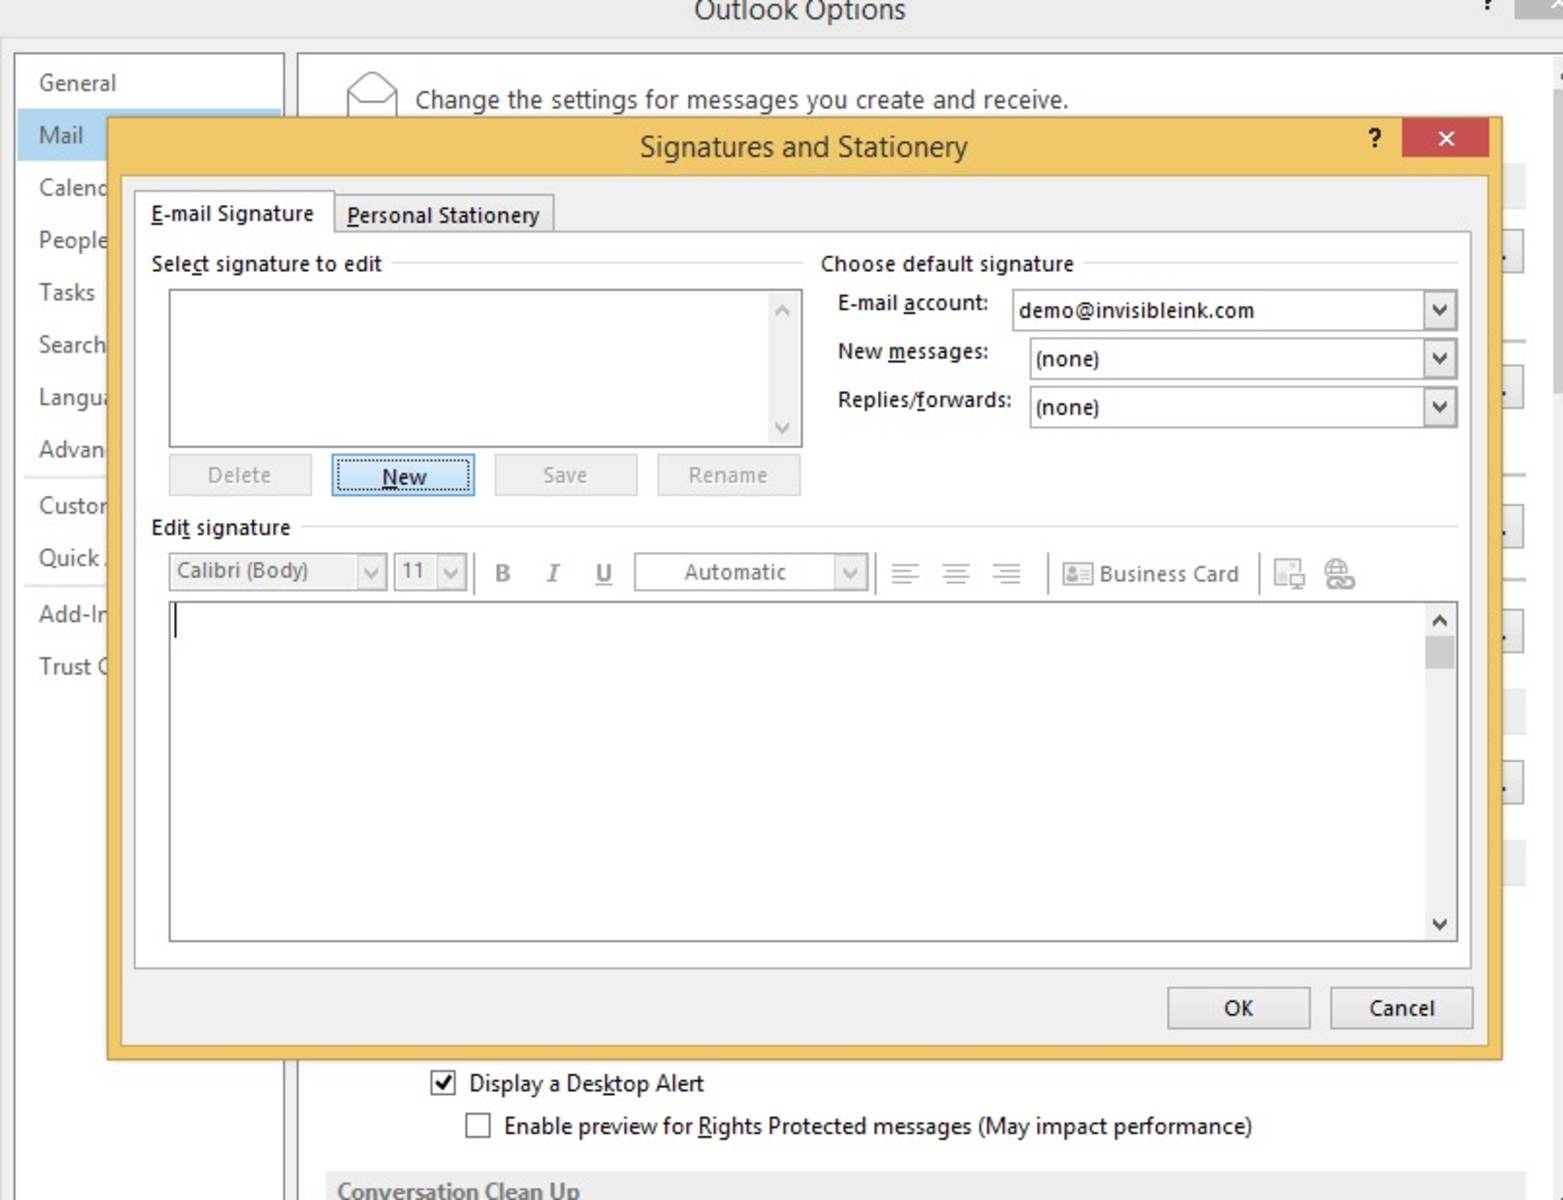The width and height of the screenshot is (1563, 1200).
Task: Open the Replies/forwards signature dropdown
Action: [1439, 406]
